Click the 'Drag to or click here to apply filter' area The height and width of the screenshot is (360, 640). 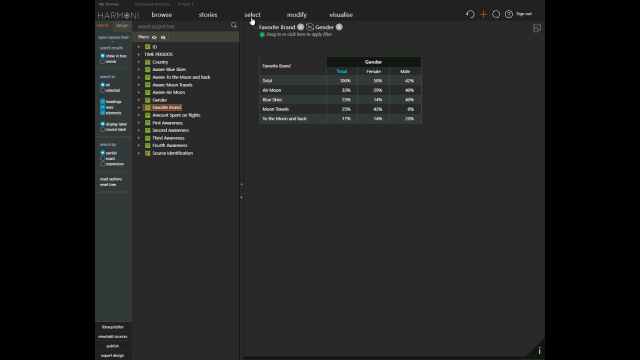[x=299, y=35]
